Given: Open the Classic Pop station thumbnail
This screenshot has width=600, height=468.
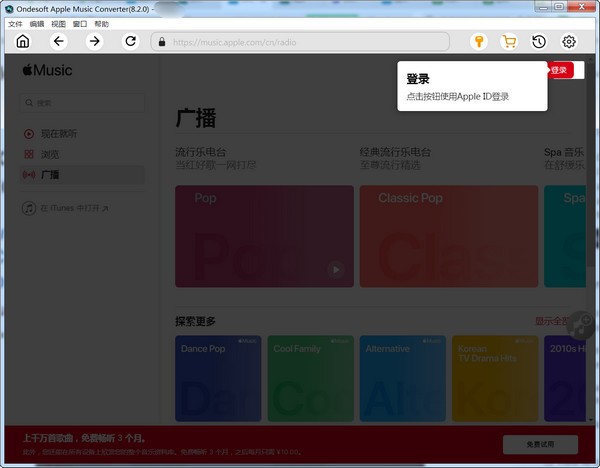Looking at the screenshot, I should click(448, 236).
